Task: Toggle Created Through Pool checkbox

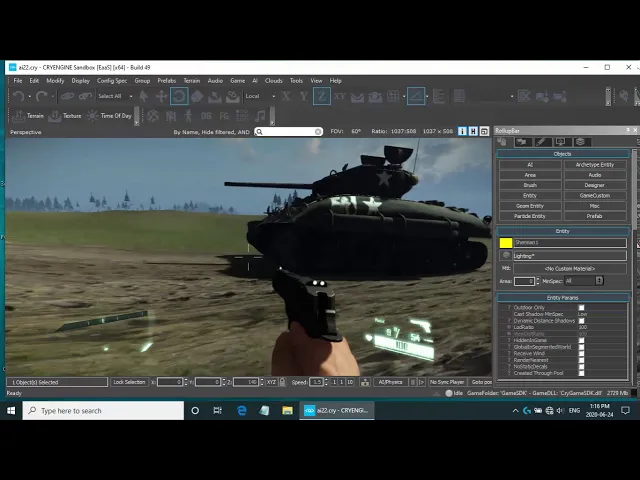Action: pyautogui.click(x=581, y=373)
